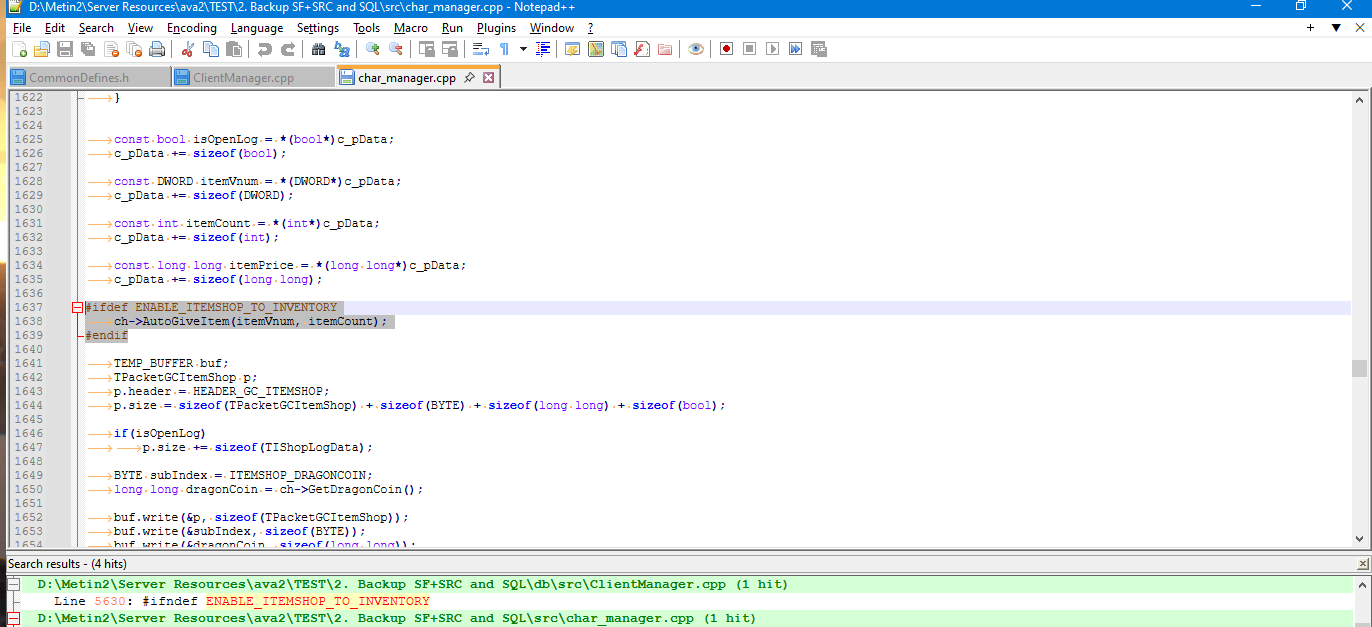Open the Plugins menu
The image size is (1372, 627).
click(496, 28)
